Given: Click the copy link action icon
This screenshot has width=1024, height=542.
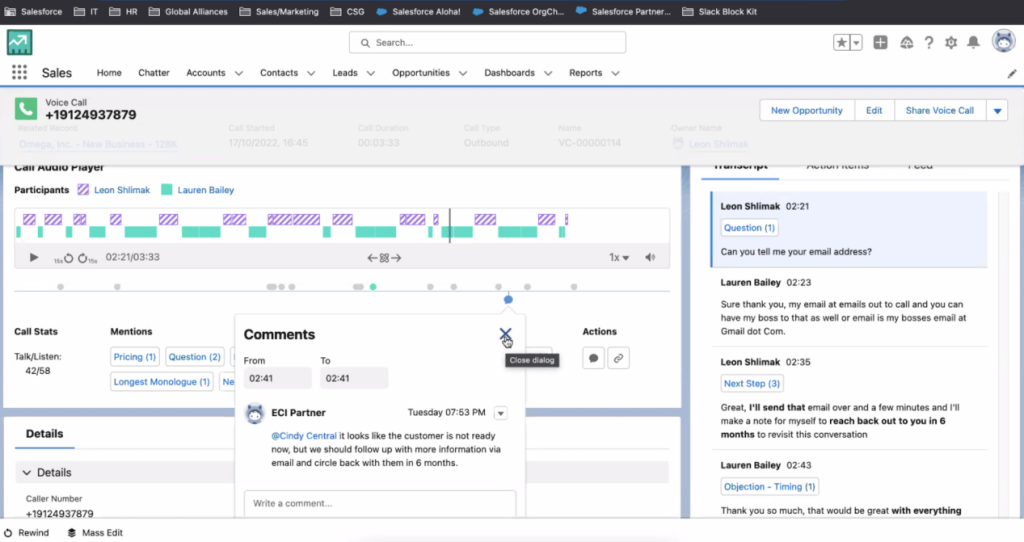Looking at the screenshot, I should tap(619, 357).
